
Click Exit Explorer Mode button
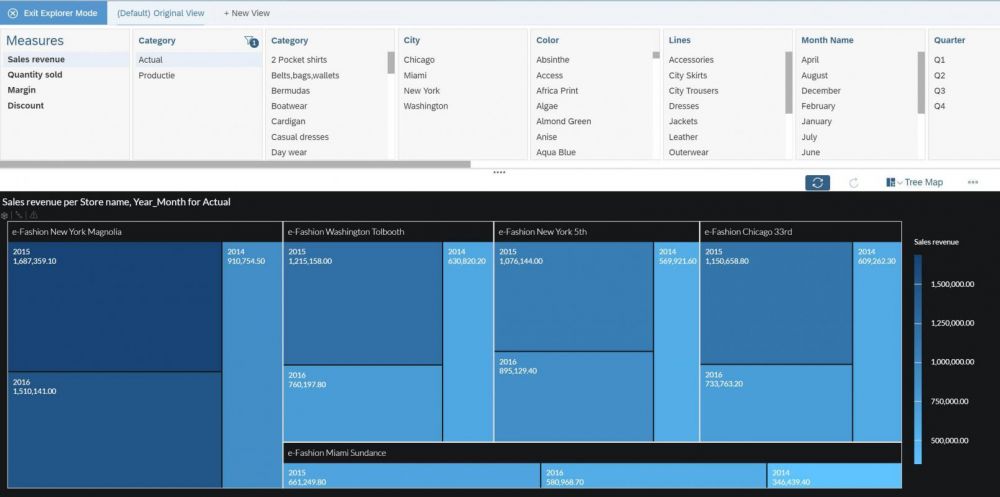(x=54, y=13)
